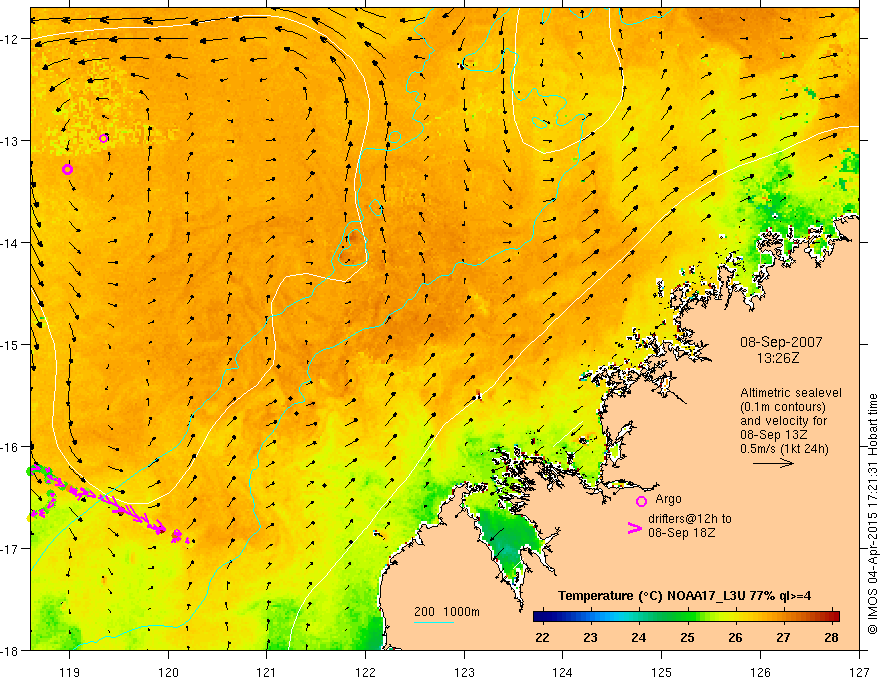This screenshot has height=680, width=880.
Task: Click the 'and velocity for' text
Action: point(783,421)
